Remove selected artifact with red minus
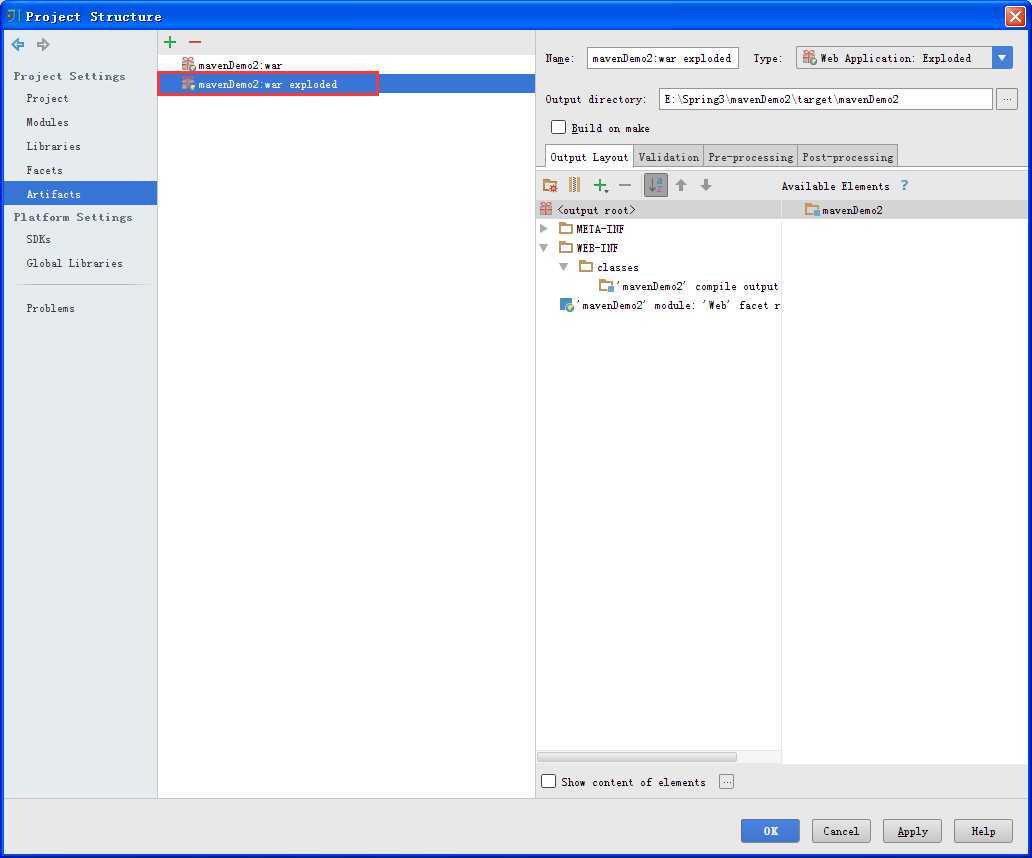 [195, 42]
